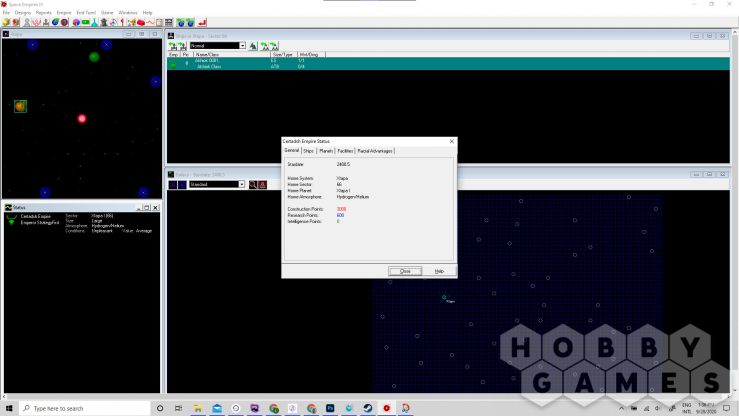Switch to Planets tab in Empire Status

point(326,151)
